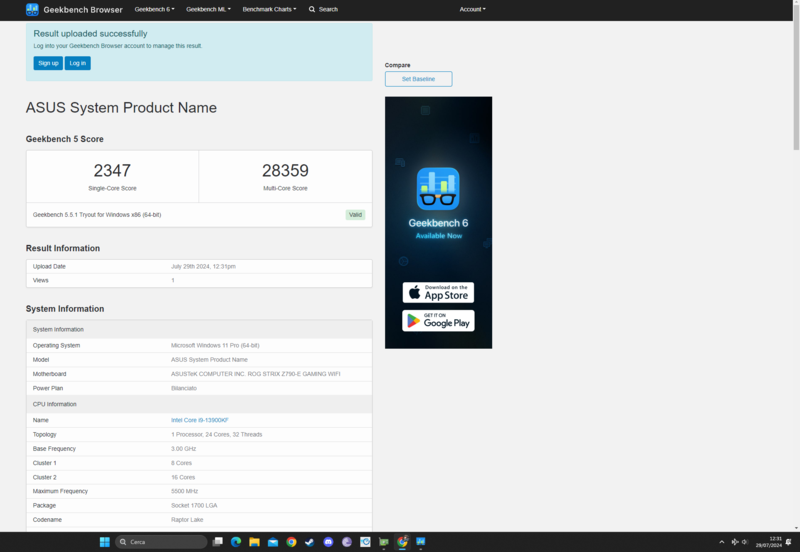Open the purple round app on taskbar
This screenshot has height=552, width=800.
[x=347, y=542]
